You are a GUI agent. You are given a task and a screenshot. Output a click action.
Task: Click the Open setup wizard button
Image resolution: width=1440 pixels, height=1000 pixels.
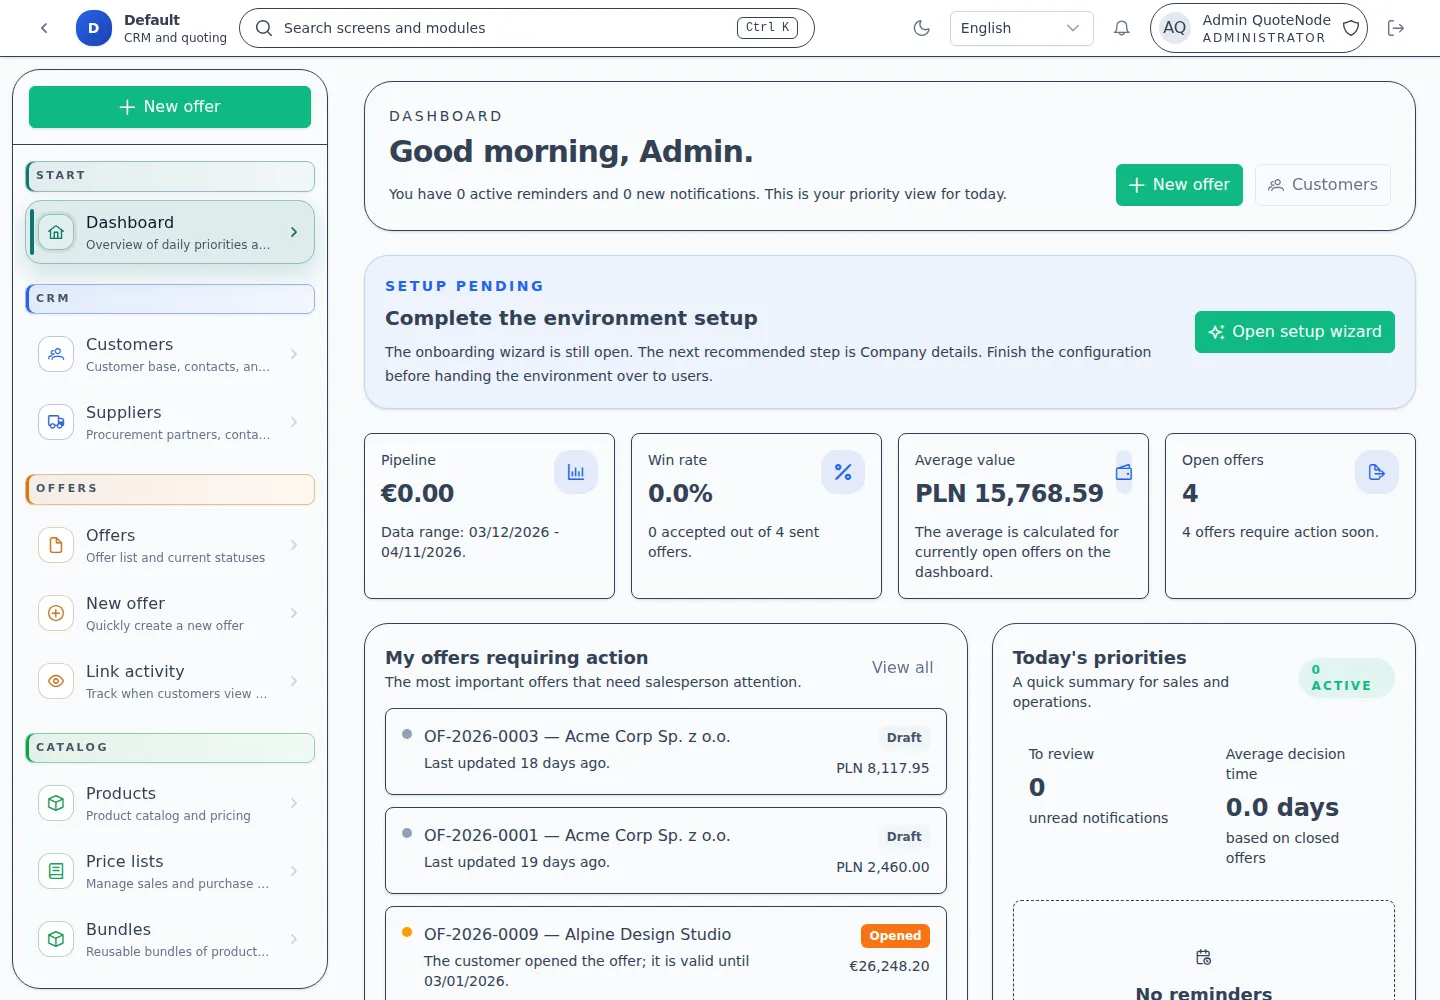pos(1294,331)
